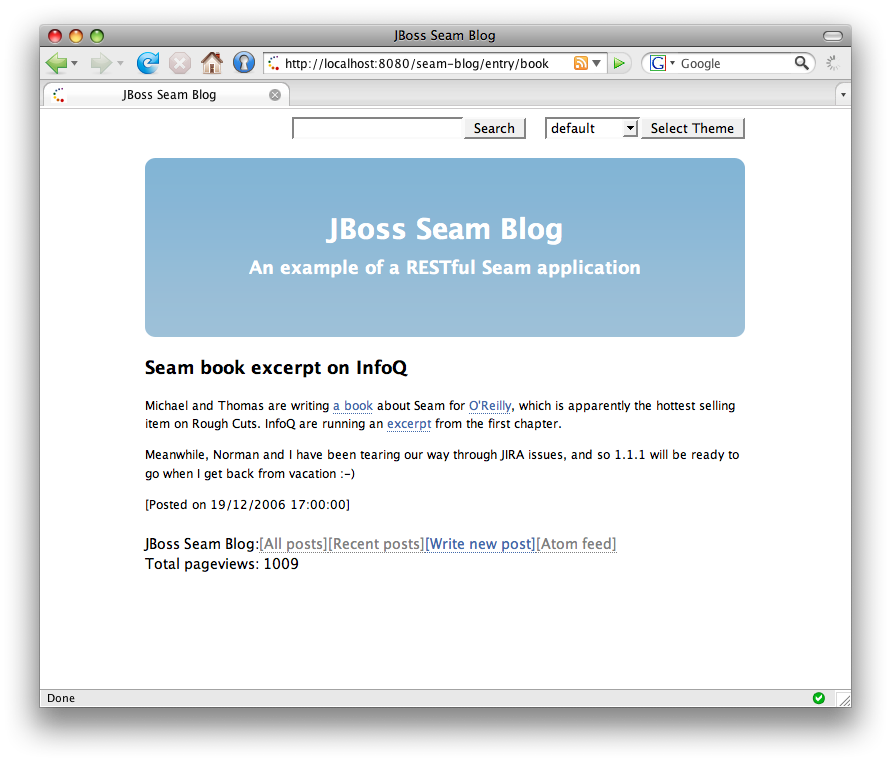Viewport: 891px width, 762px height.
Task: Click the search magnifying glass icon
Action: coord(801,64)
